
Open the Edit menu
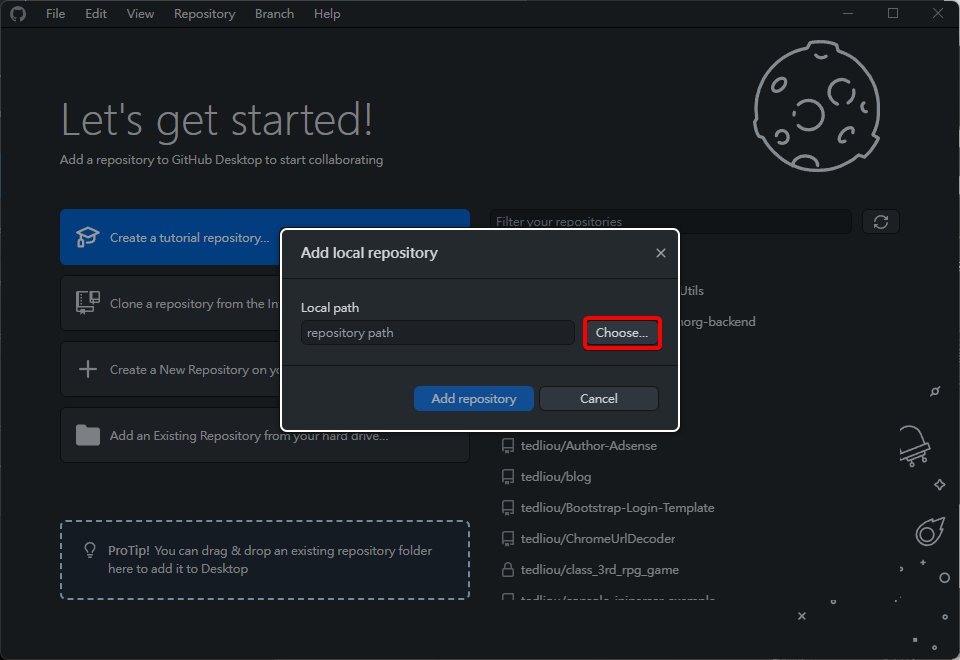(96, 13)
